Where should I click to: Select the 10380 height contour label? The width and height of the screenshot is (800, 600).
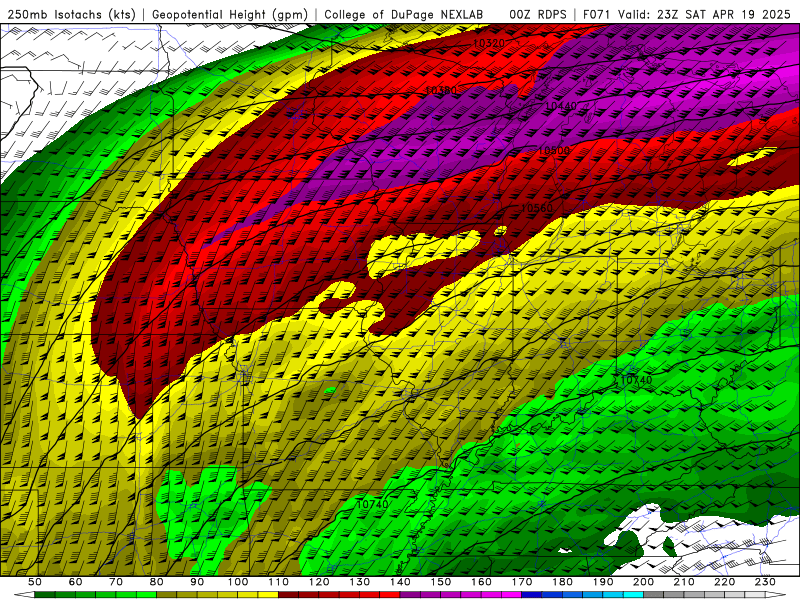point(441,90)
